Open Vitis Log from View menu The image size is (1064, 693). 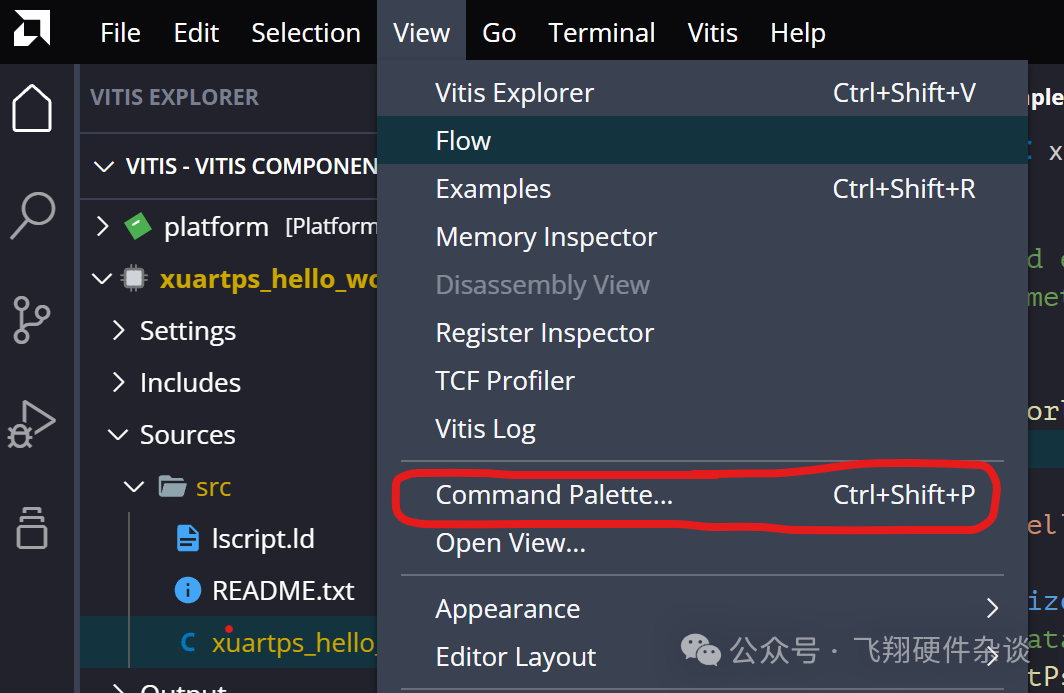click(x=702, y=429)
